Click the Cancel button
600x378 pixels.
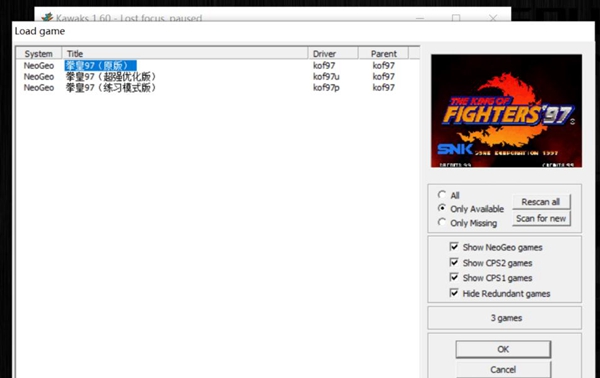[503, 369]
